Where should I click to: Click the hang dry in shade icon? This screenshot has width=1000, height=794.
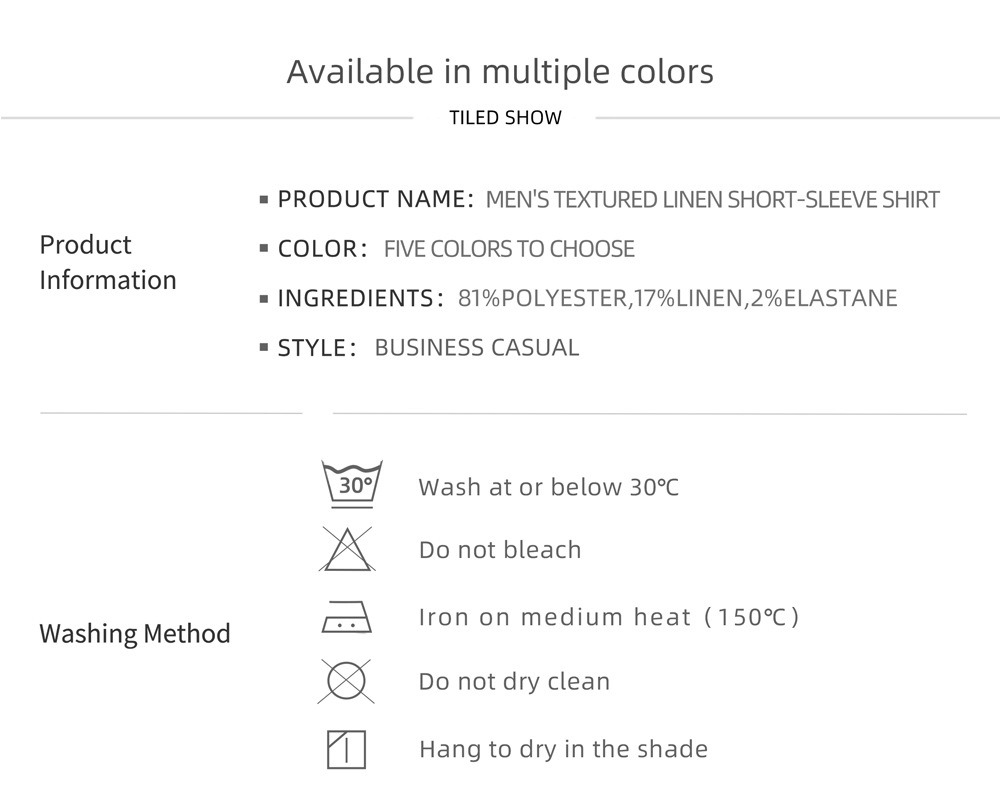(x=346, y=749)
